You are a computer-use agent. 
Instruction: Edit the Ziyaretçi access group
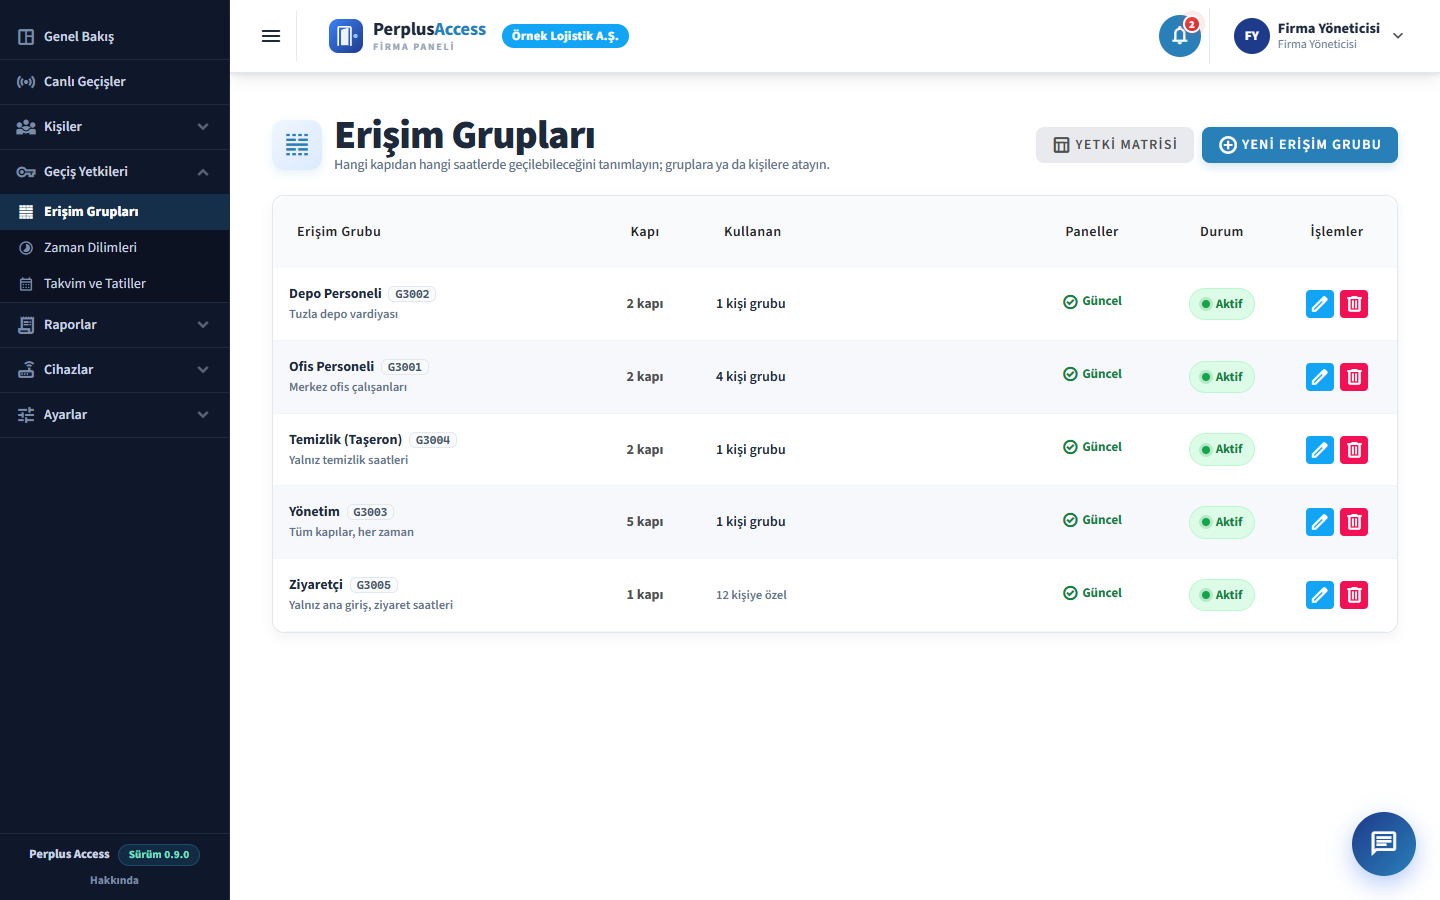point(1320,595)
